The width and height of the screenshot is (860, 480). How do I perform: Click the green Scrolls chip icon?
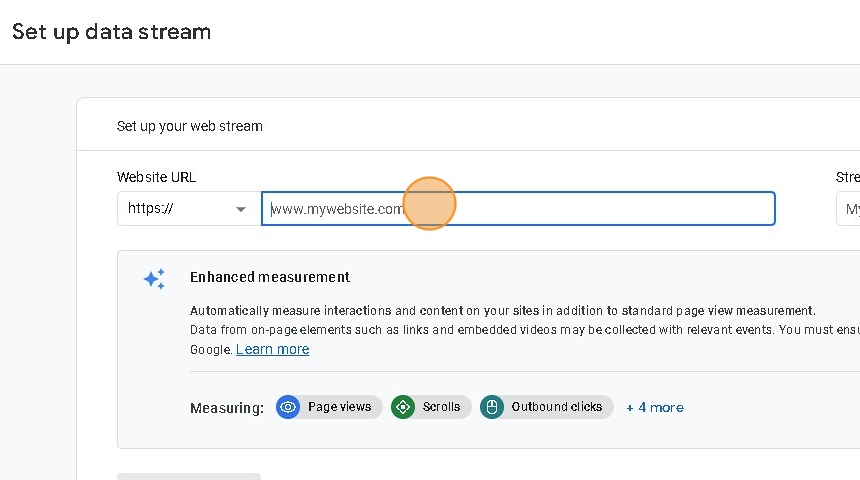(403, 407)
